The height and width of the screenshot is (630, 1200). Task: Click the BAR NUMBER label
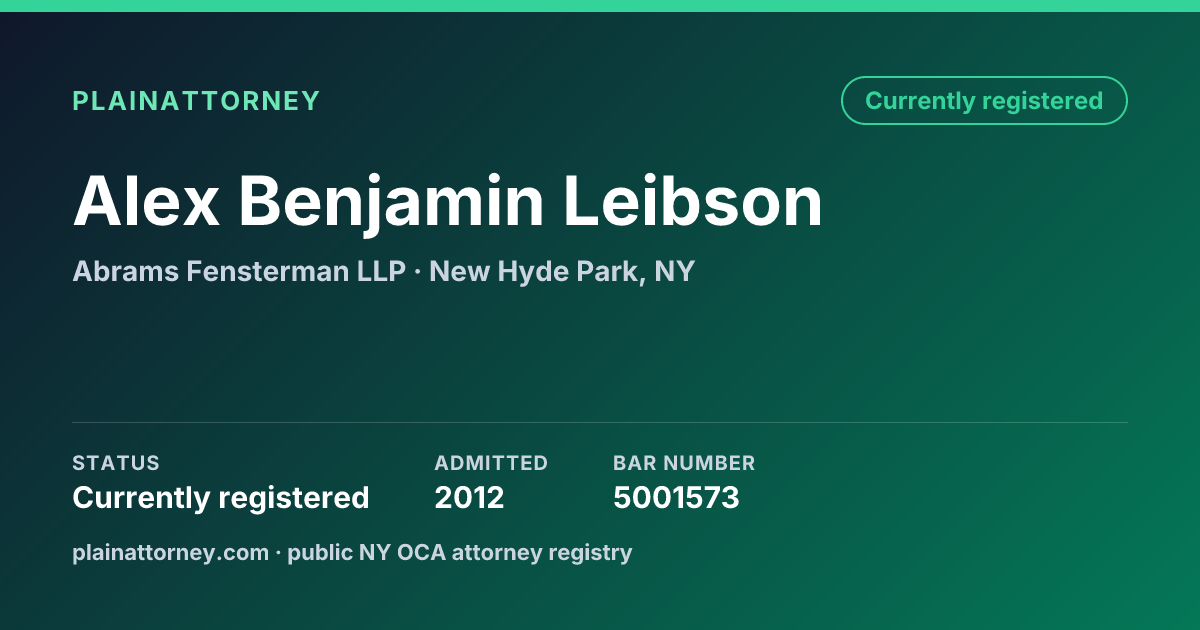pos(684,463)
